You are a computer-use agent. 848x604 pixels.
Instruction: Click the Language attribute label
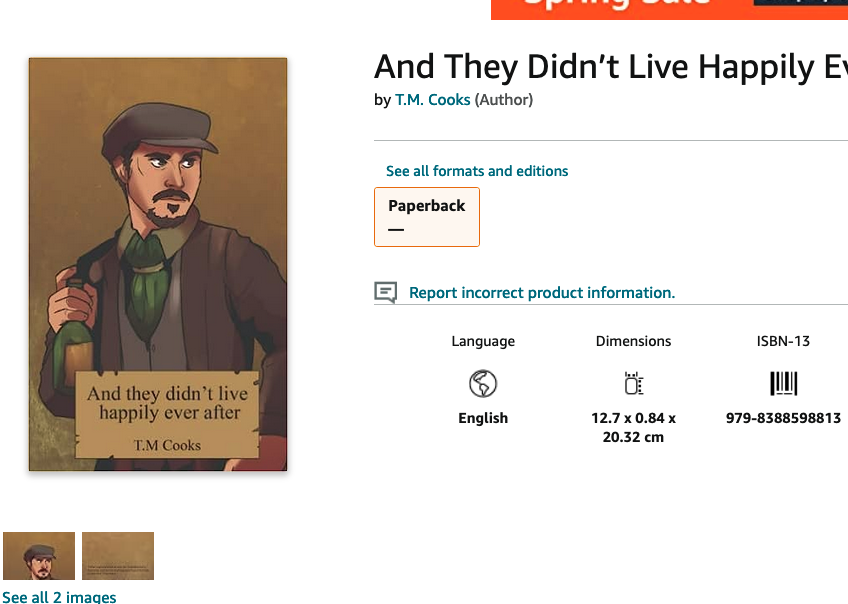(x=483, y=341)
